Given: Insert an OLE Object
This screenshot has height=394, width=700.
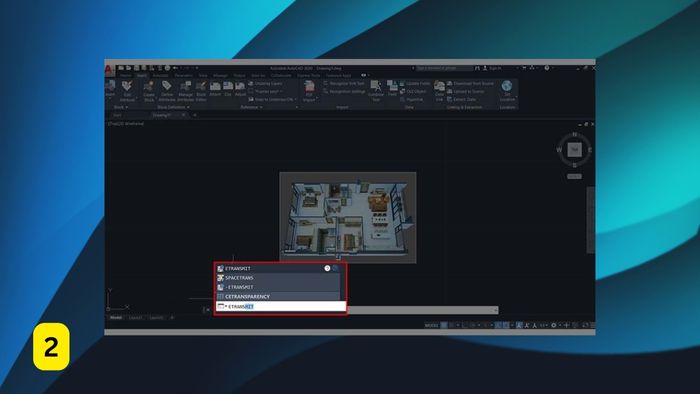Looking at the screenshot, I should 413,91.
